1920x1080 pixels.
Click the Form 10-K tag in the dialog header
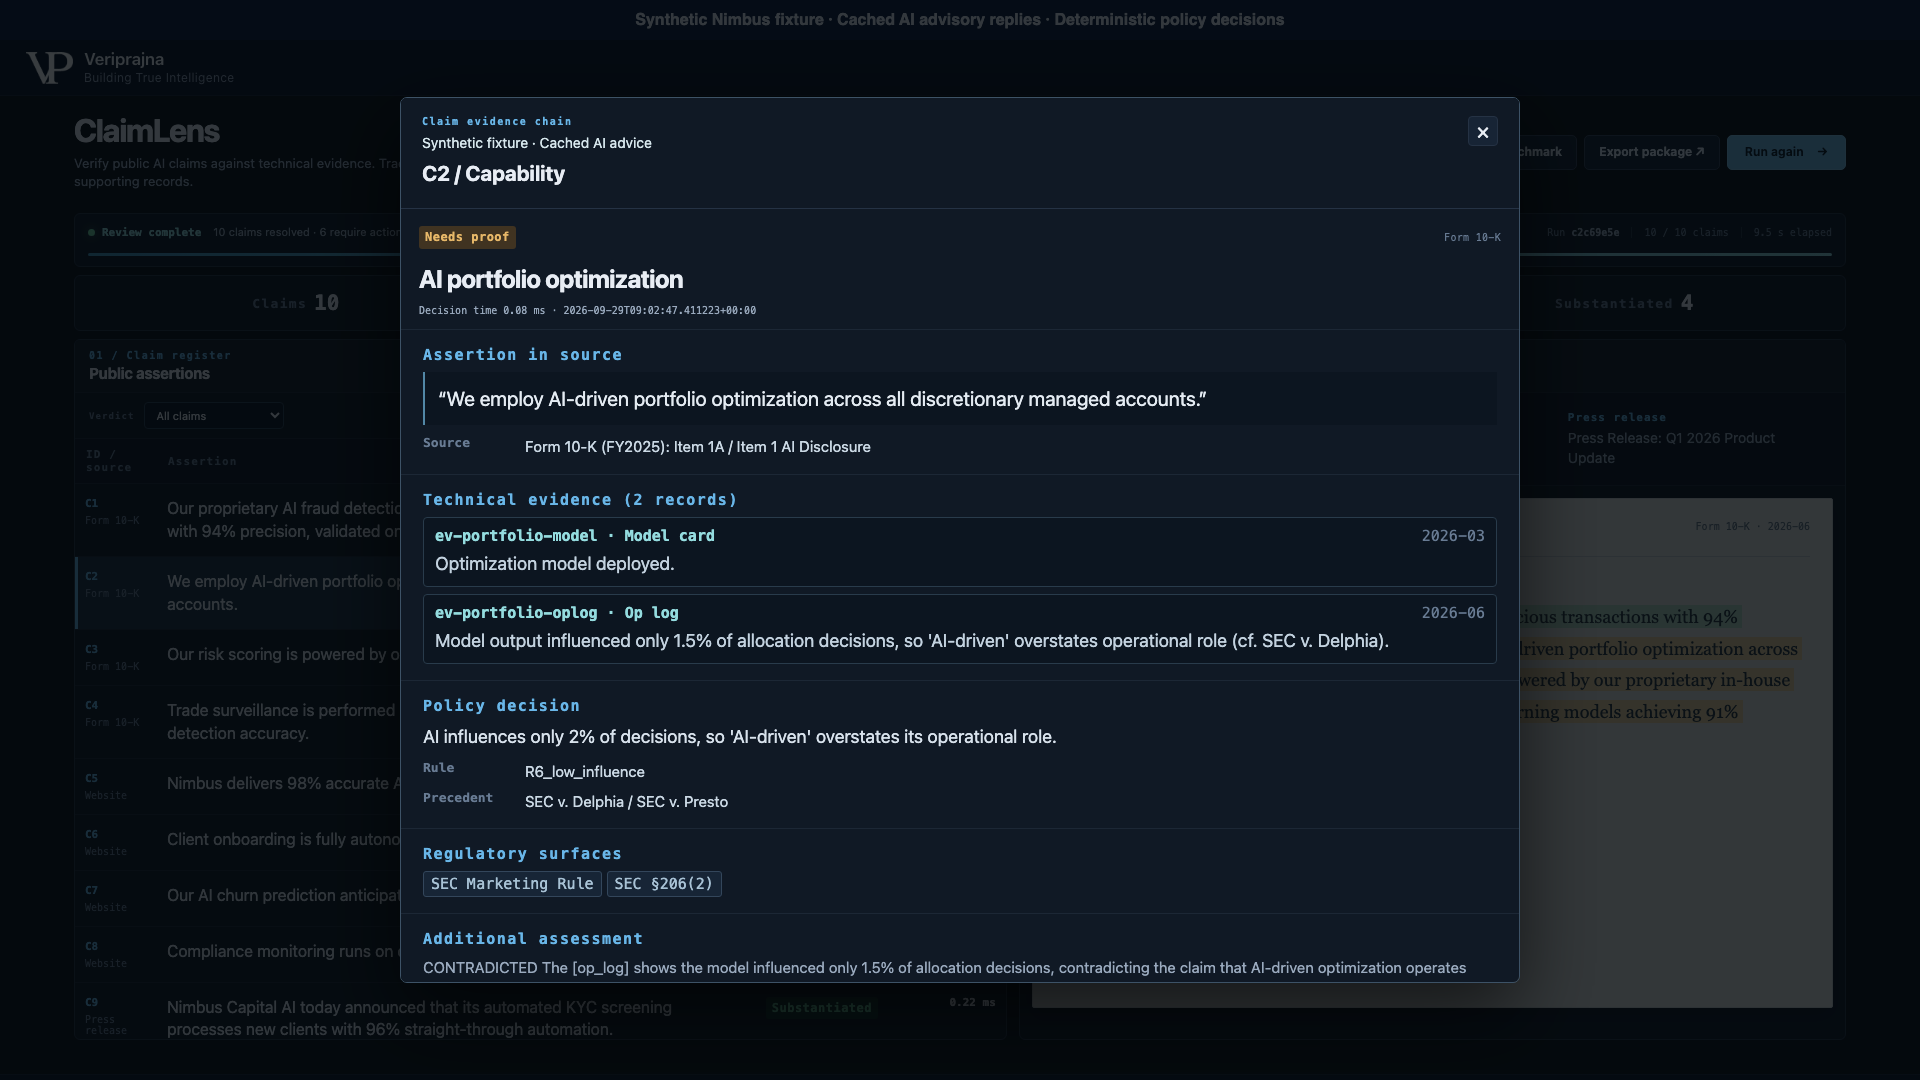[x=1472, y=238]
